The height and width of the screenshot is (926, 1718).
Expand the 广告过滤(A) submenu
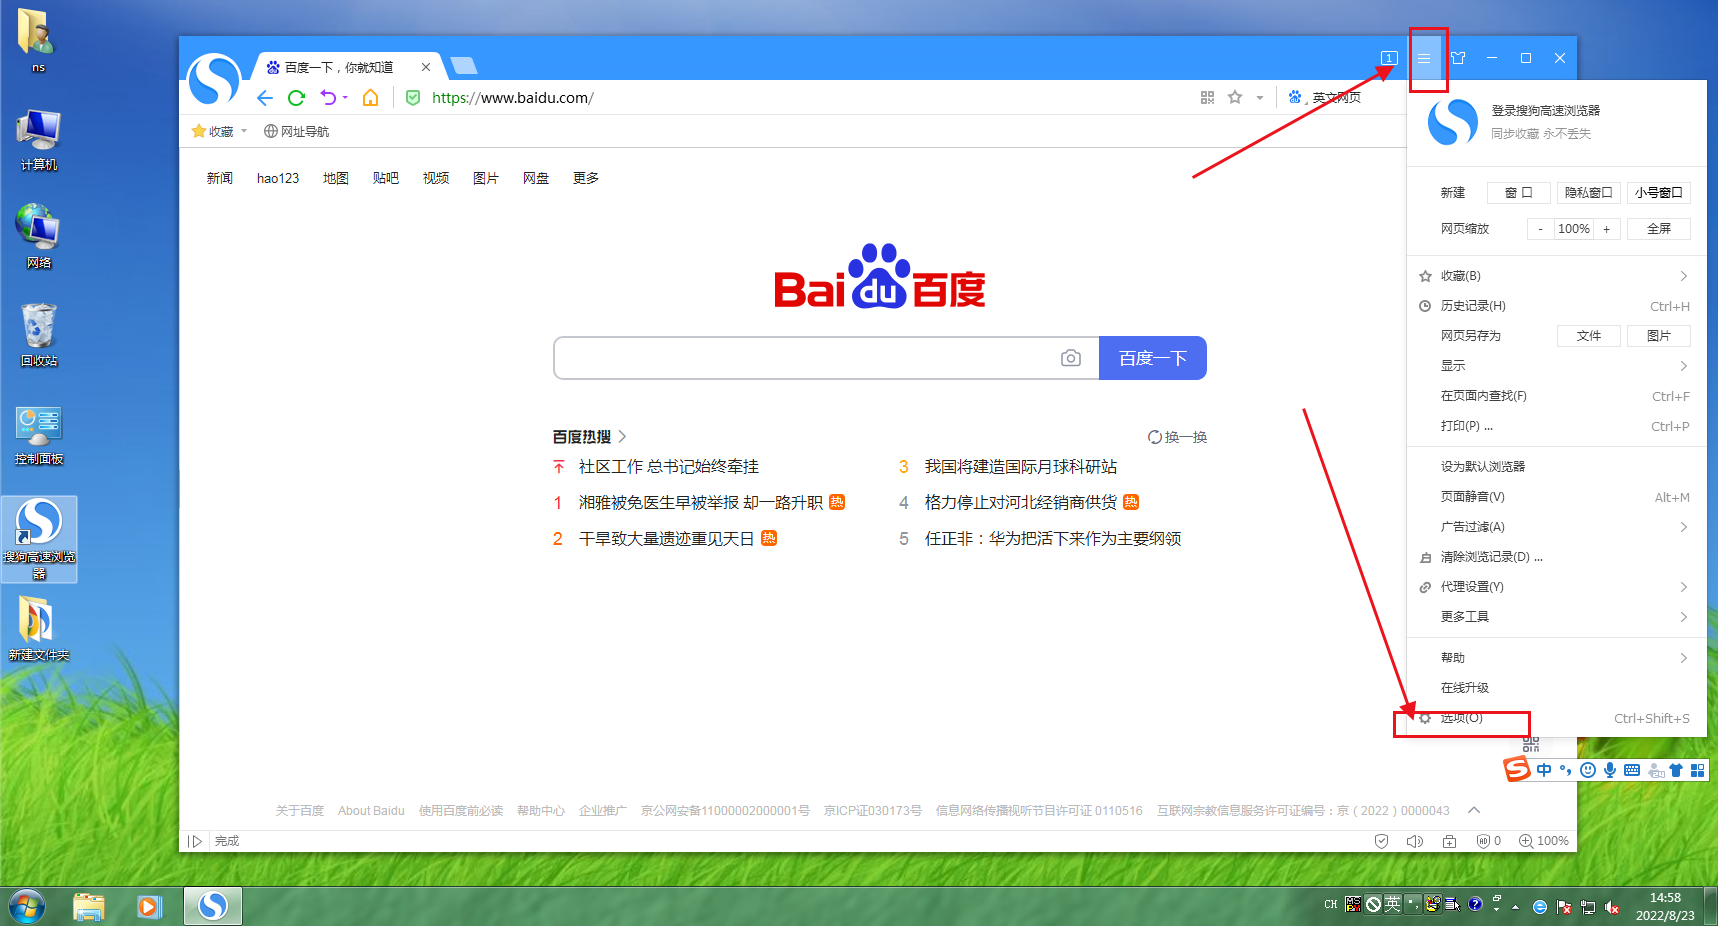[1556, 527]
